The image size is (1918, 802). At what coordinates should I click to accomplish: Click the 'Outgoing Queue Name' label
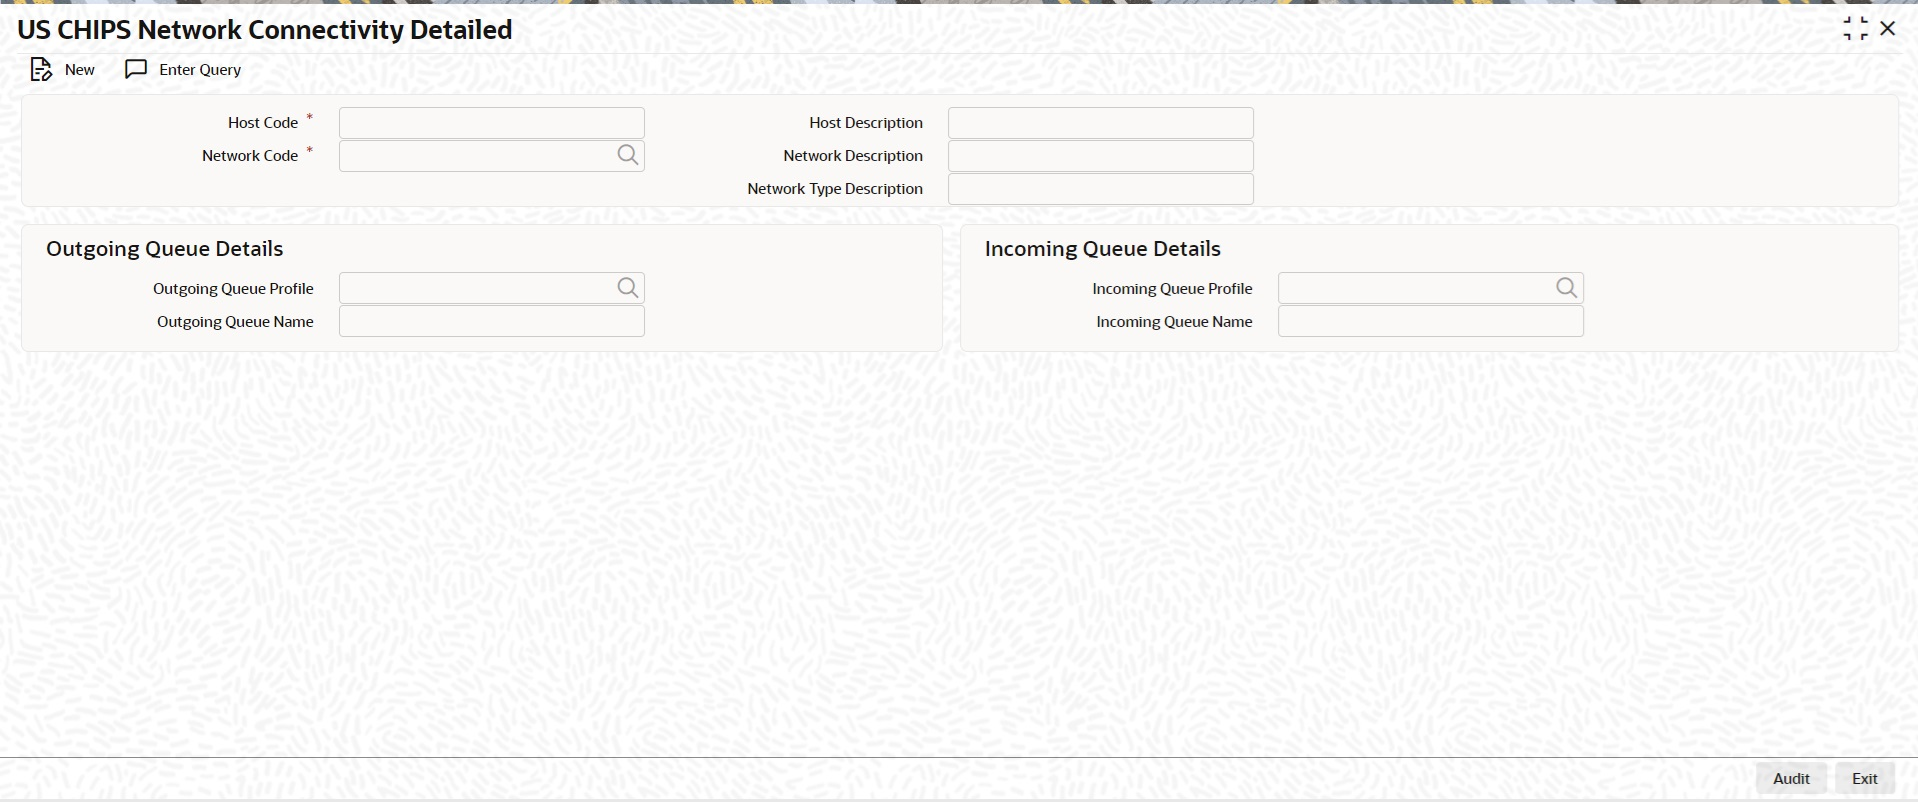[235, 321]
